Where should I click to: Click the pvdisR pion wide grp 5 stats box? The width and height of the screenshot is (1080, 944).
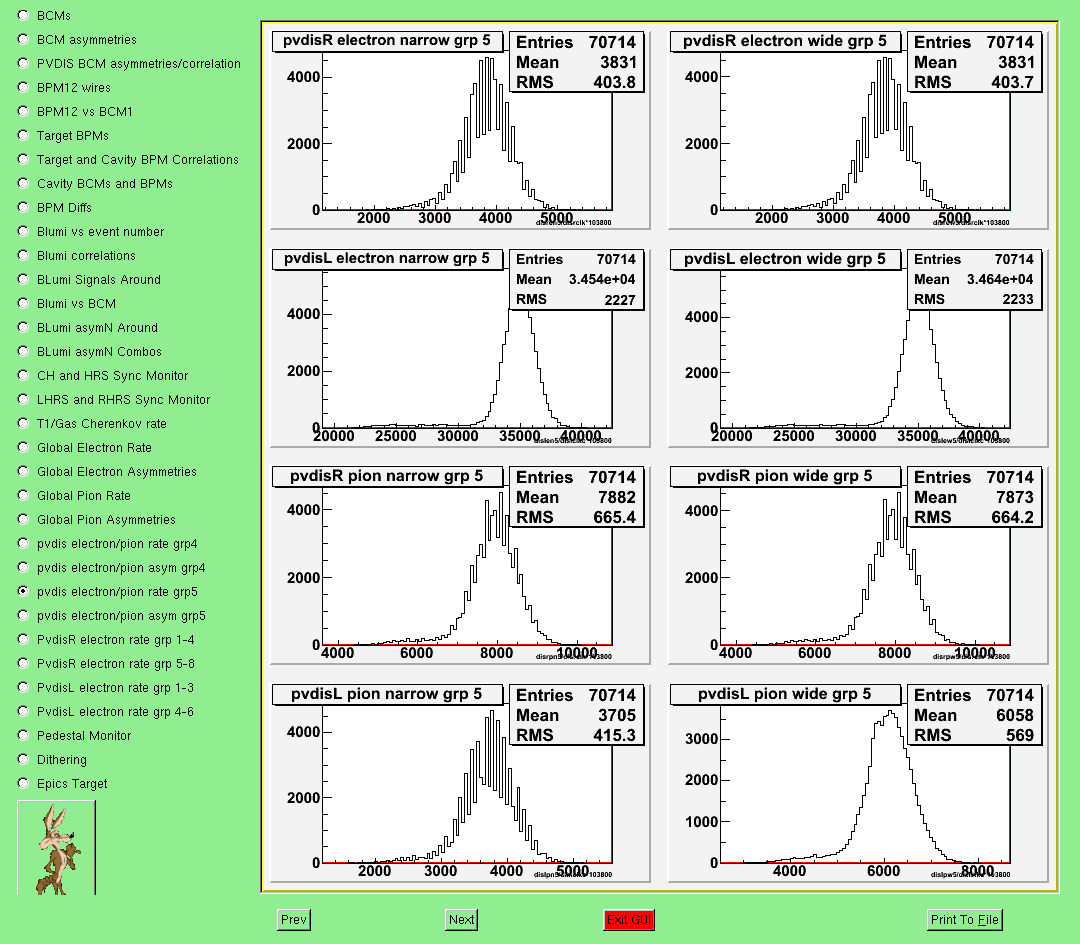[974, 497]
